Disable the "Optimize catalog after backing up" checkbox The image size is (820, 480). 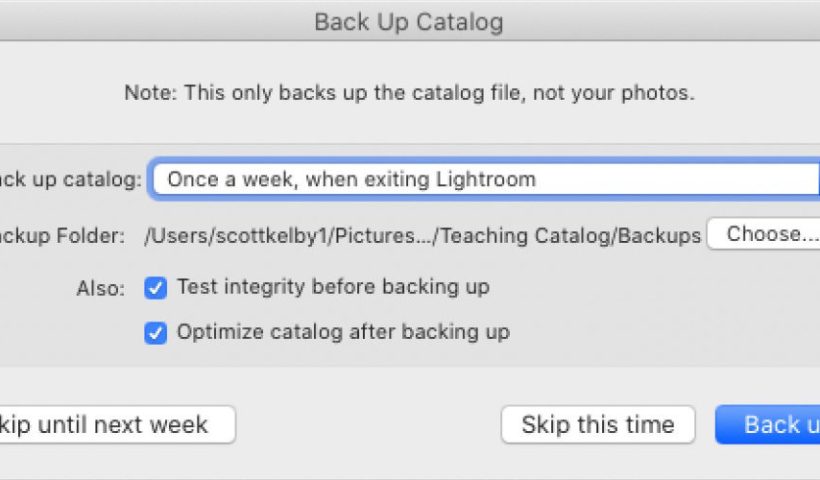click(x=155, y=332)
